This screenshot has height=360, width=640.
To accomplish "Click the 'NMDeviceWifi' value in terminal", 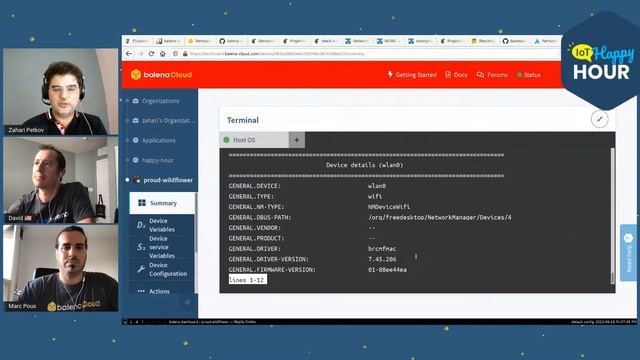I will (x=389, y=207).
